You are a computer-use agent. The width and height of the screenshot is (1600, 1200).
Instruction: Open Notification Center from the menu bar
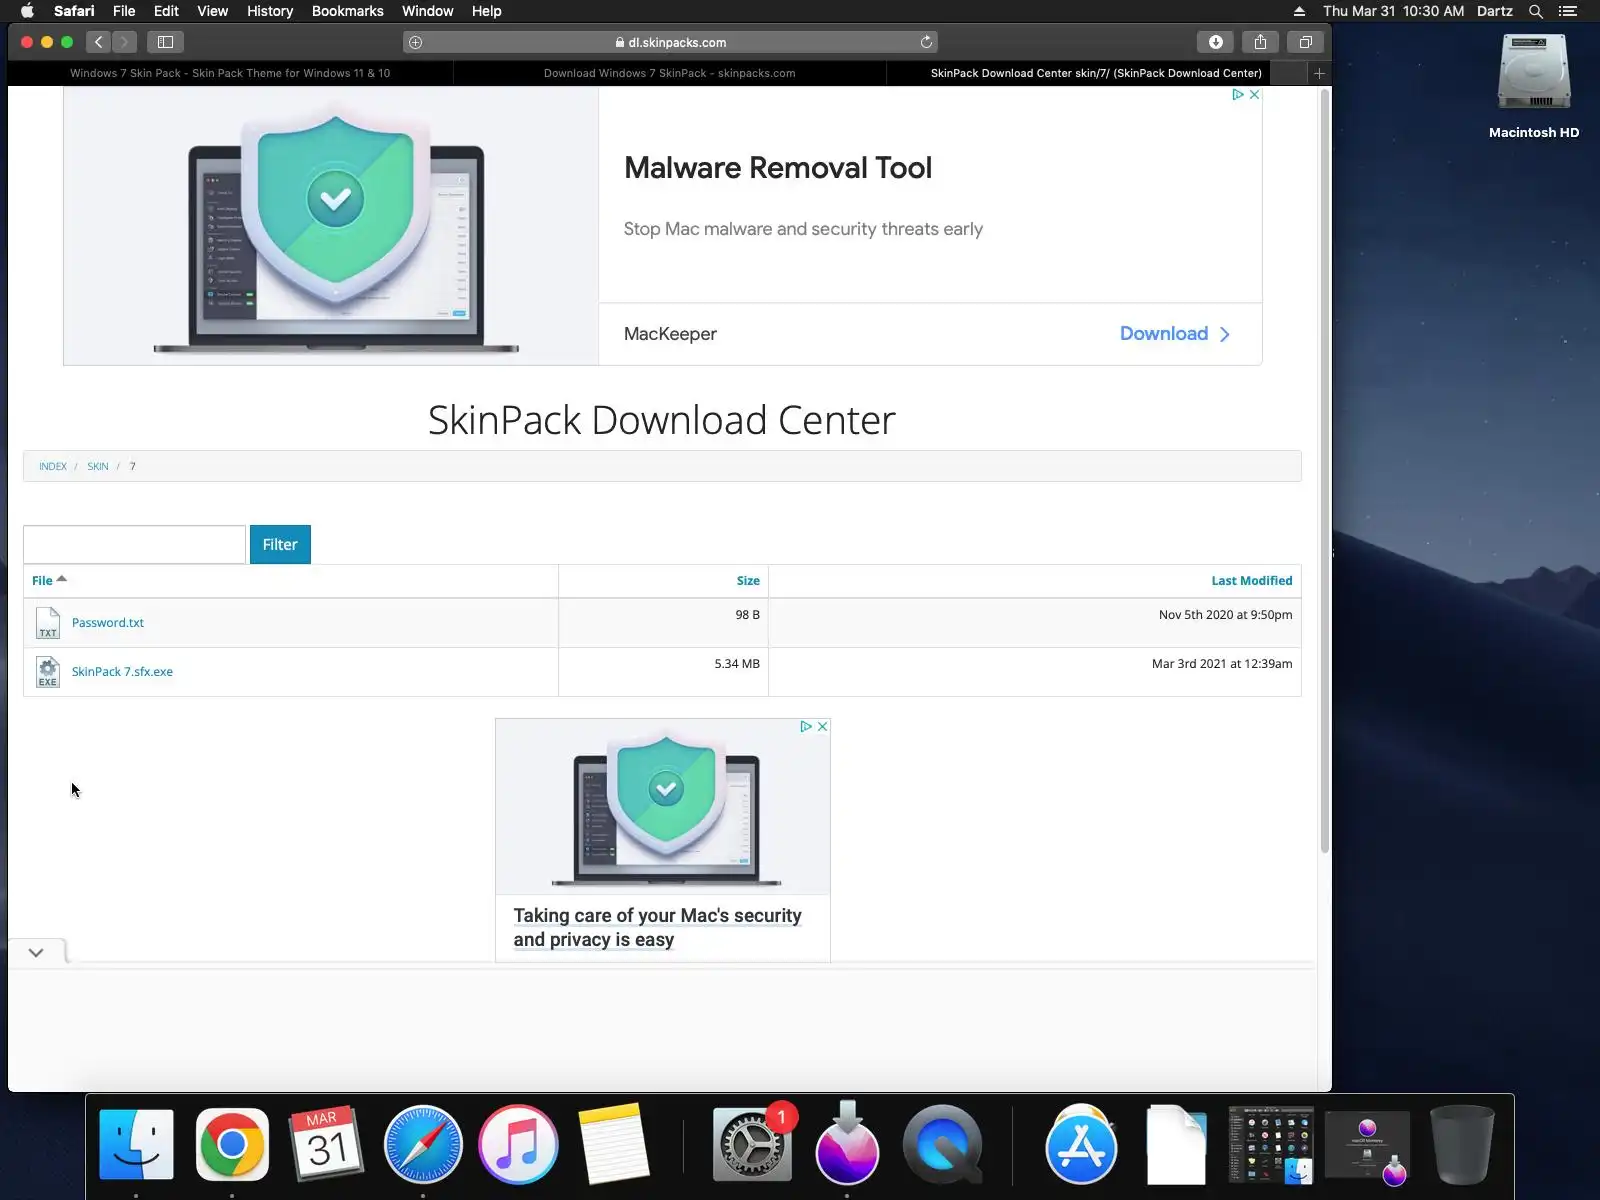[1568, 11]
